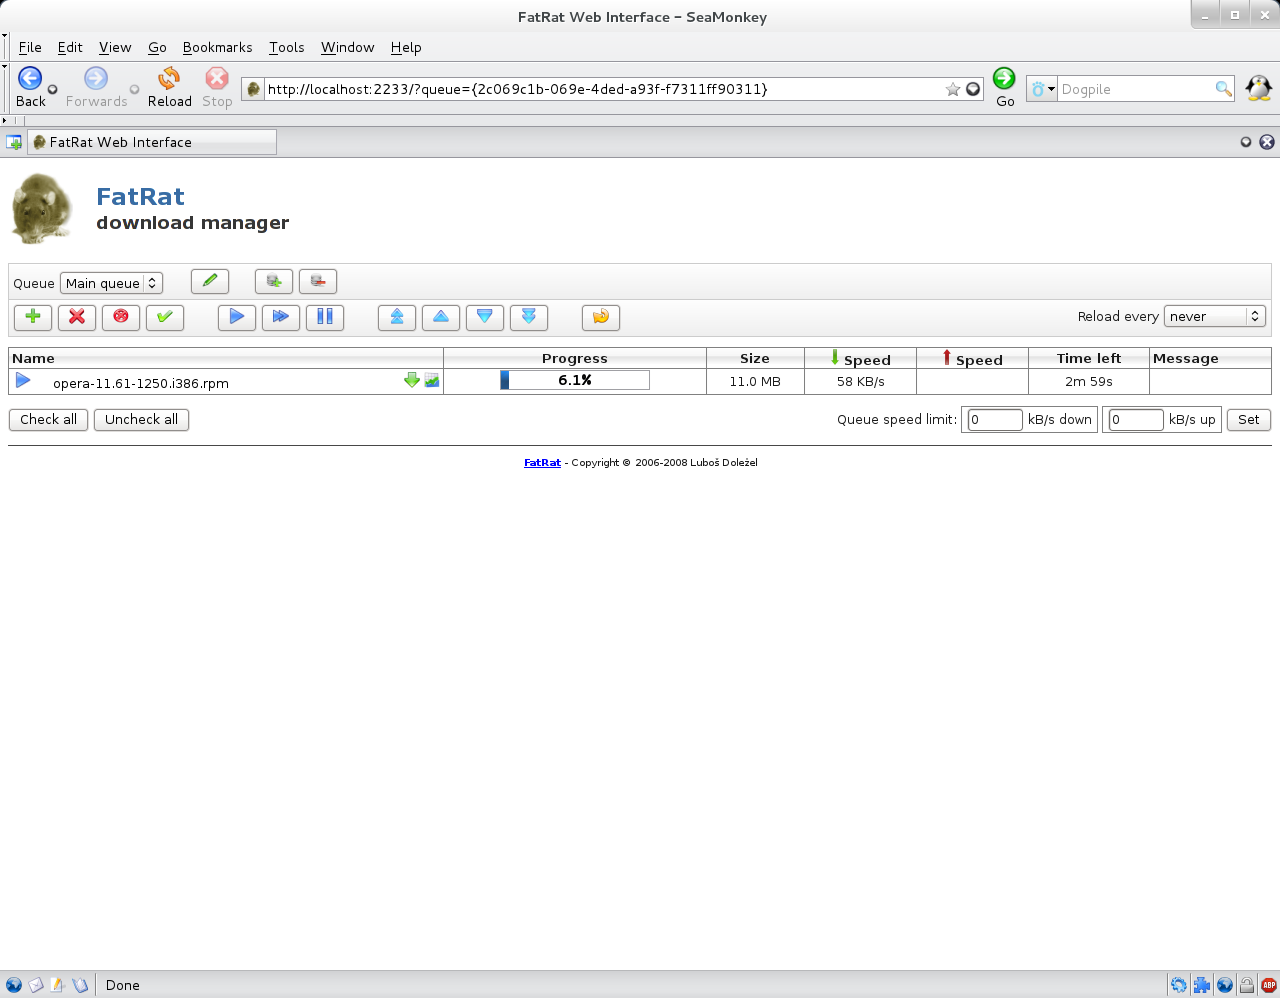Image resolution: width=1280 pixels, height=998 pixels.
Task: Move transfer to bottom with double-down arrow
Action: click(529, 317)
